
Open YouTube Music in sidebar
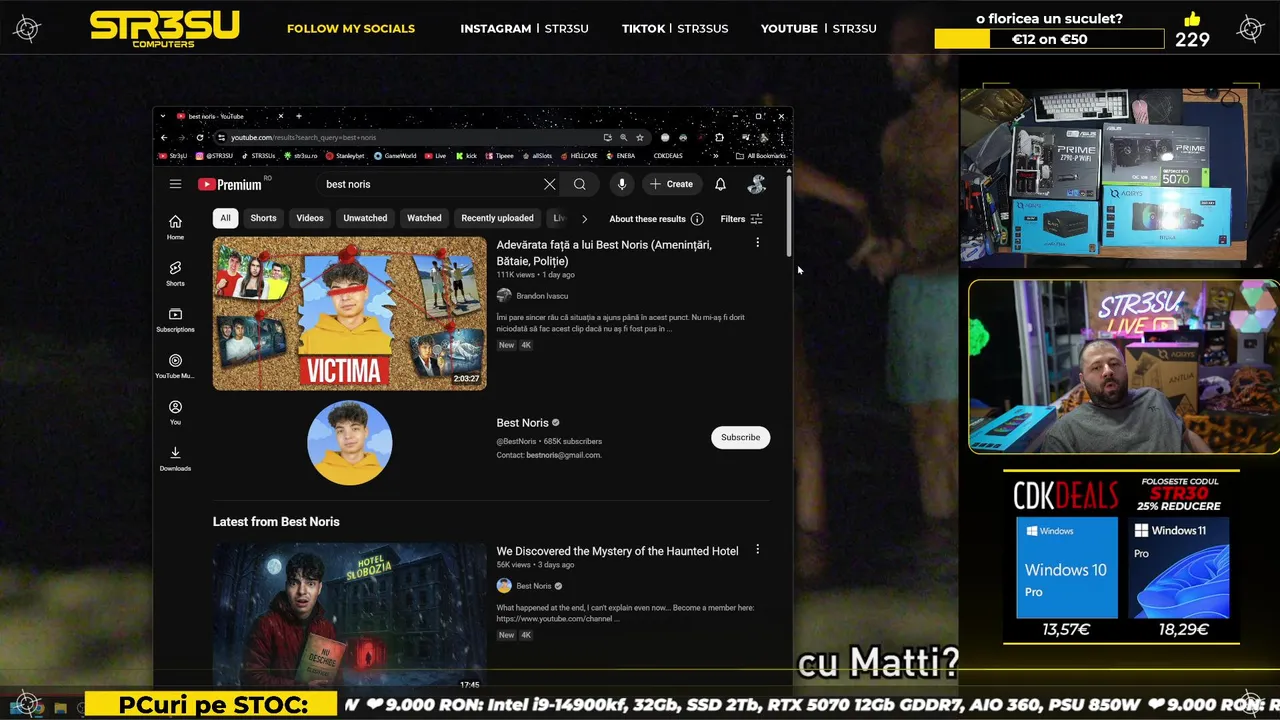[175, 366]
